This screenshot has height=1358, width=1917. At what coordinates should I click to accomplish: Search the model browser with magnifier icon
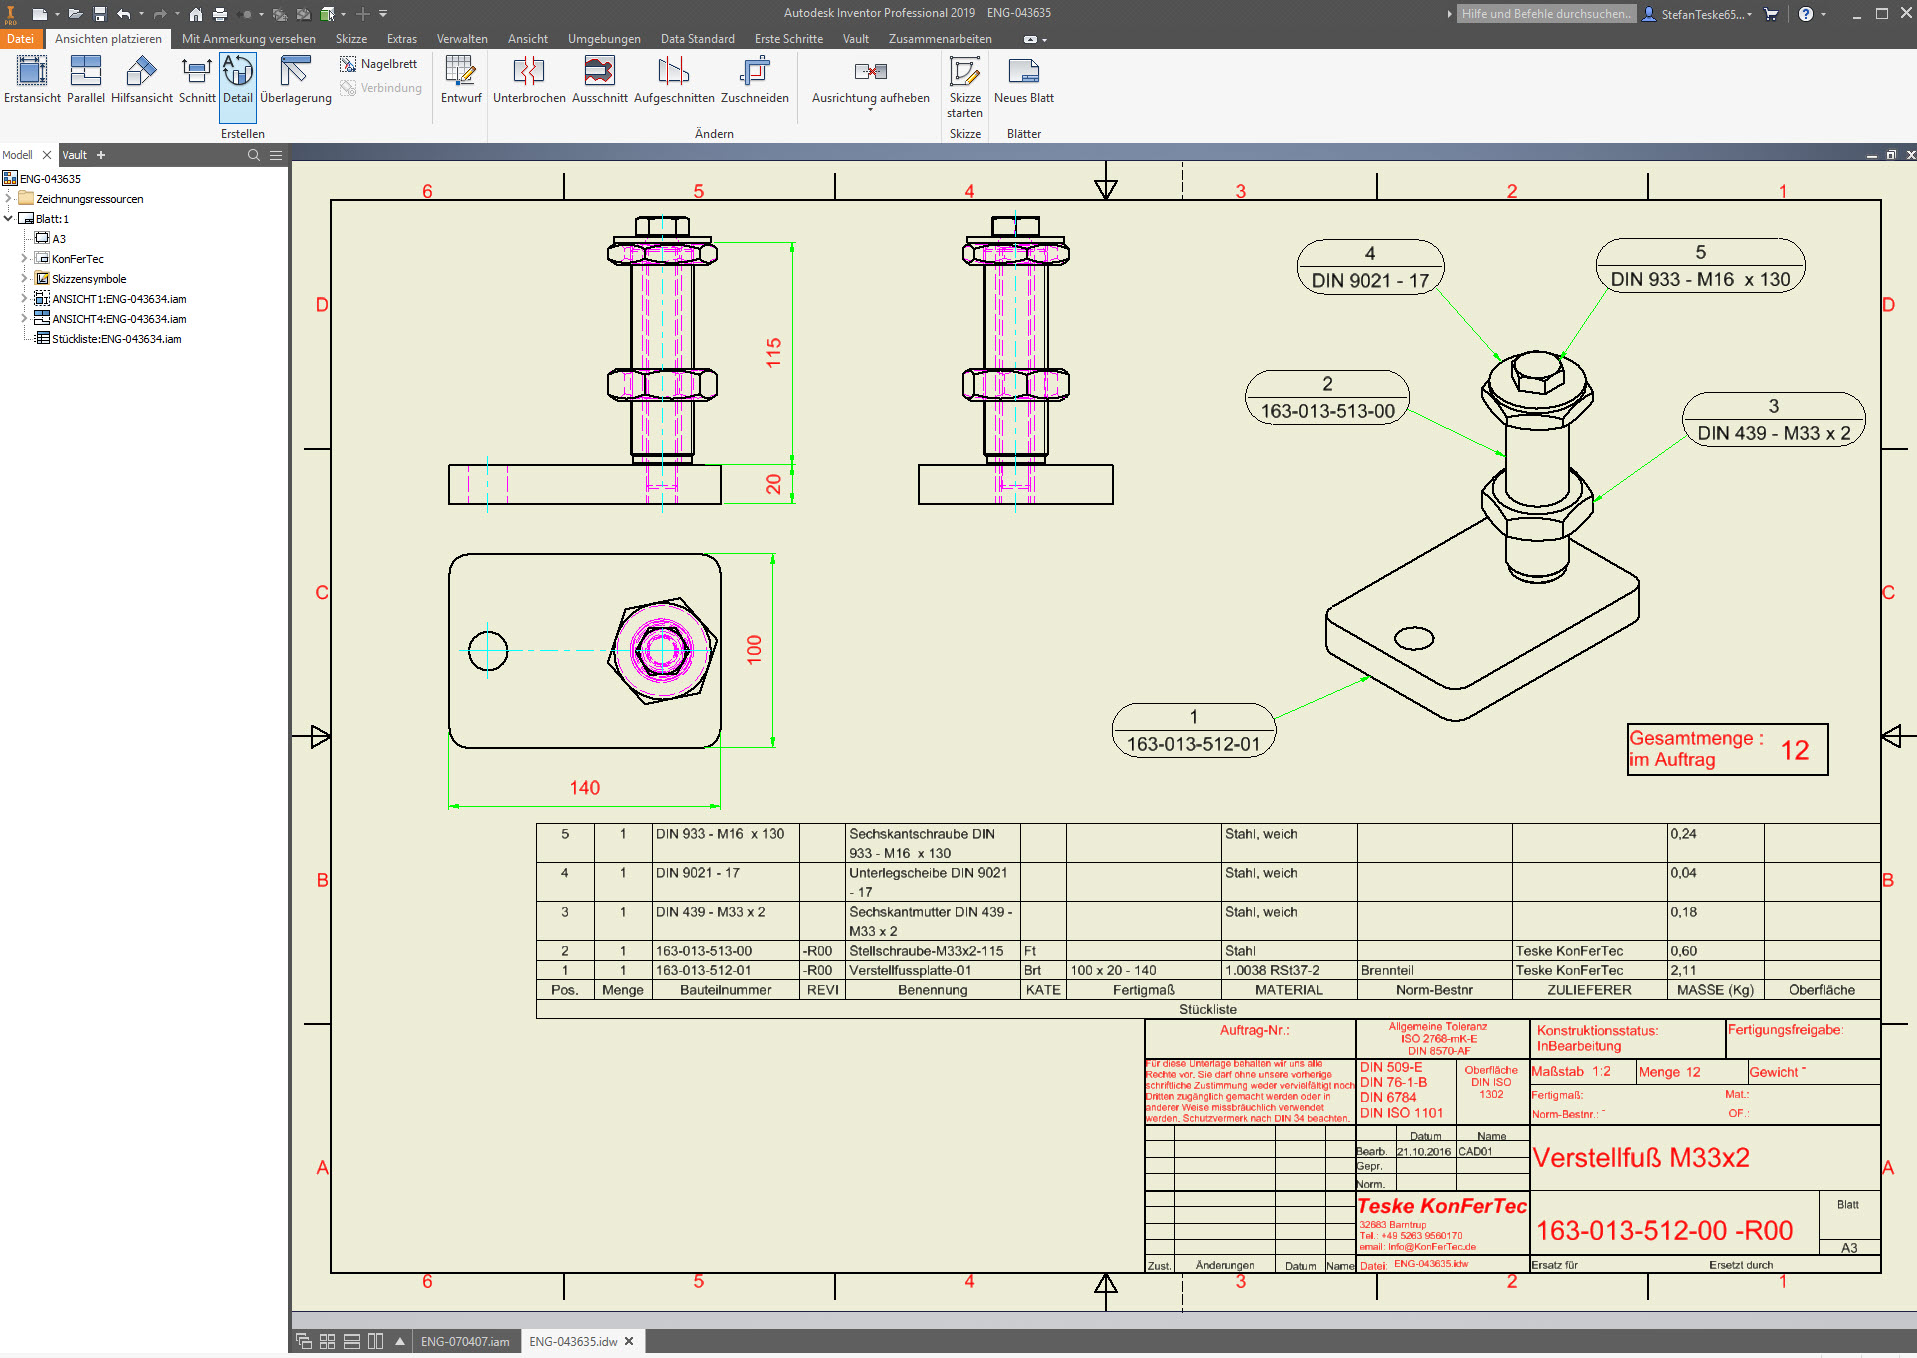pos(254,155)
